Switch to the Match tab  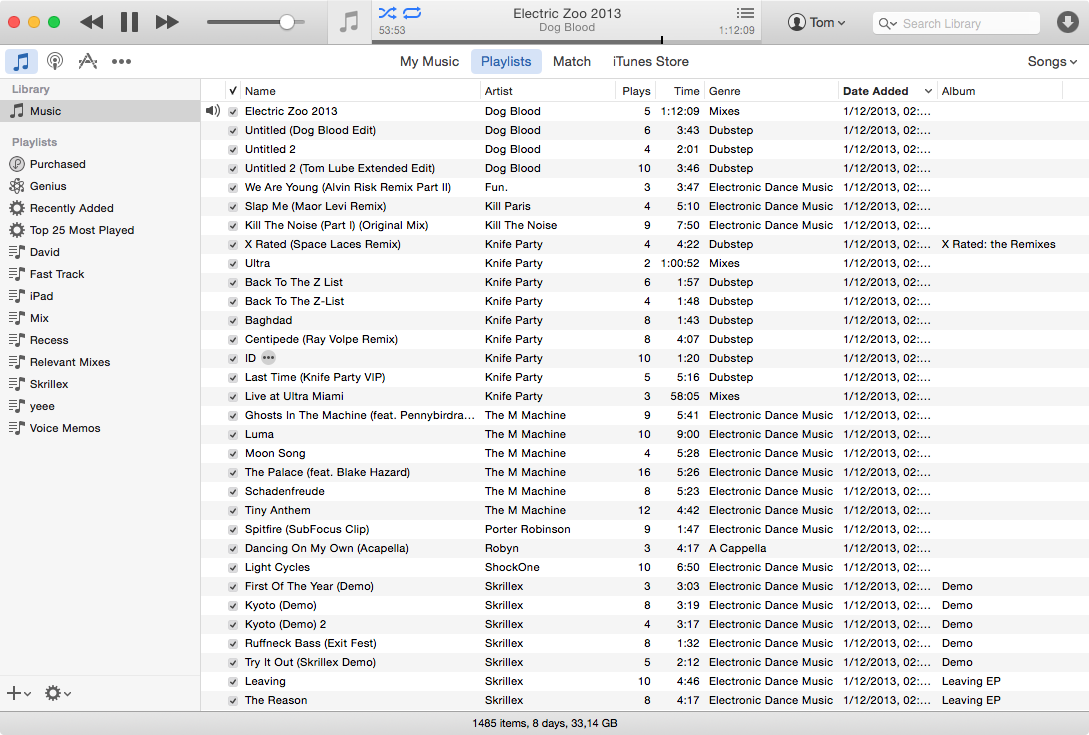click(x=572, y=61)
